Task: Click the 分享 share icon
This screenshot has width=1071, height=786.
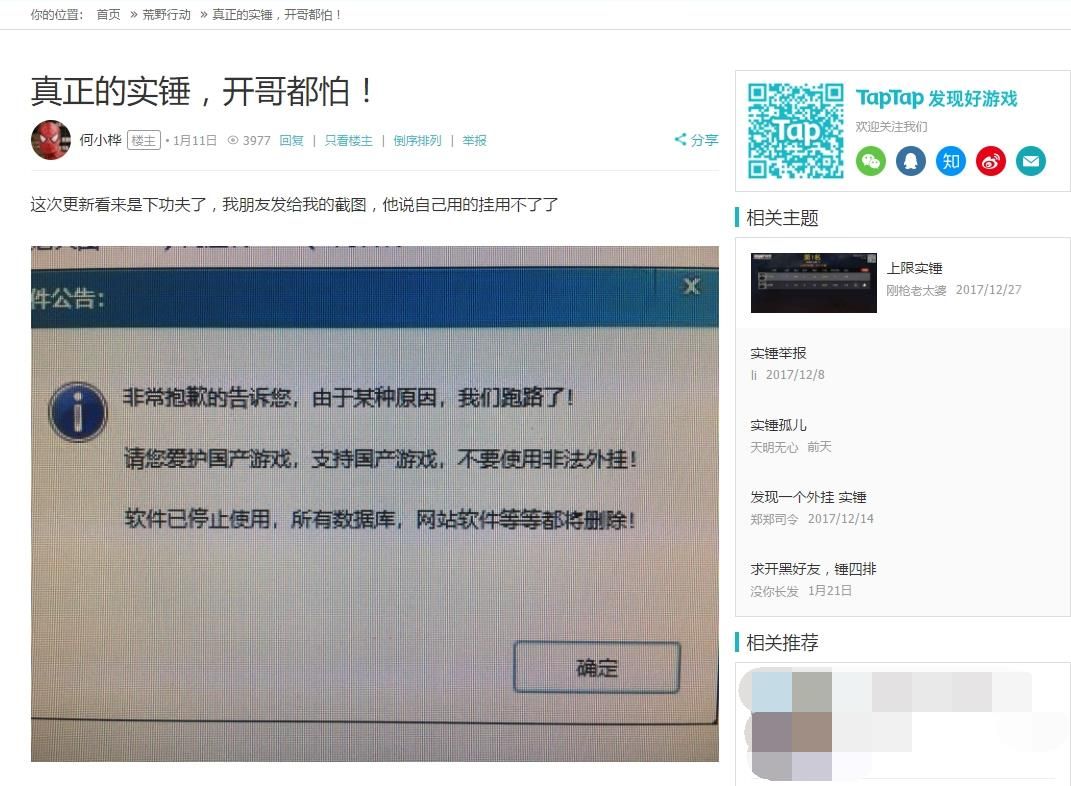Action: tap(696, 140)
